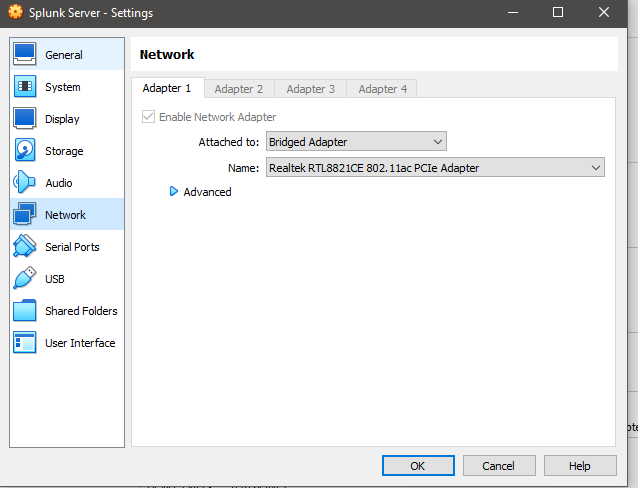Screen dimensions: 638x488
Task: Go to Display settings label
Action: [62, 119]
